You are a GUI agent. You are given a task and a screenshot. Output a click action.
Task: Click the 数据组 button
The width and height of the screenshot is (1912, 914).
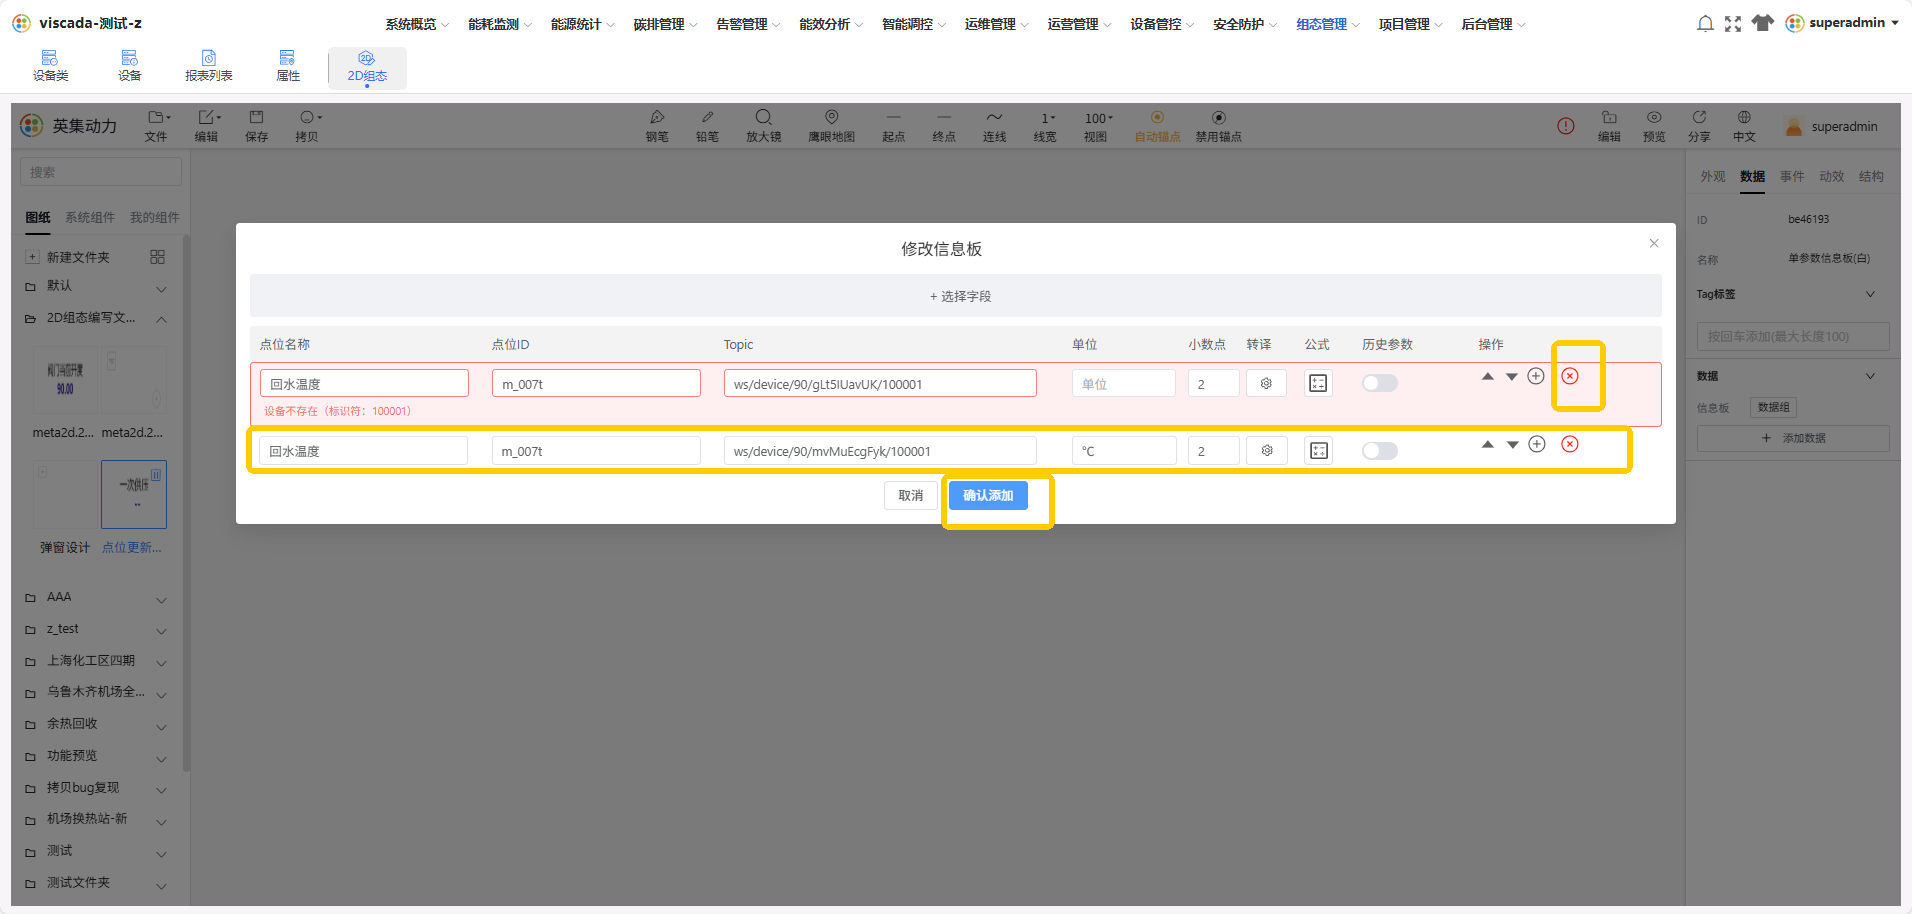(1773, 407)
